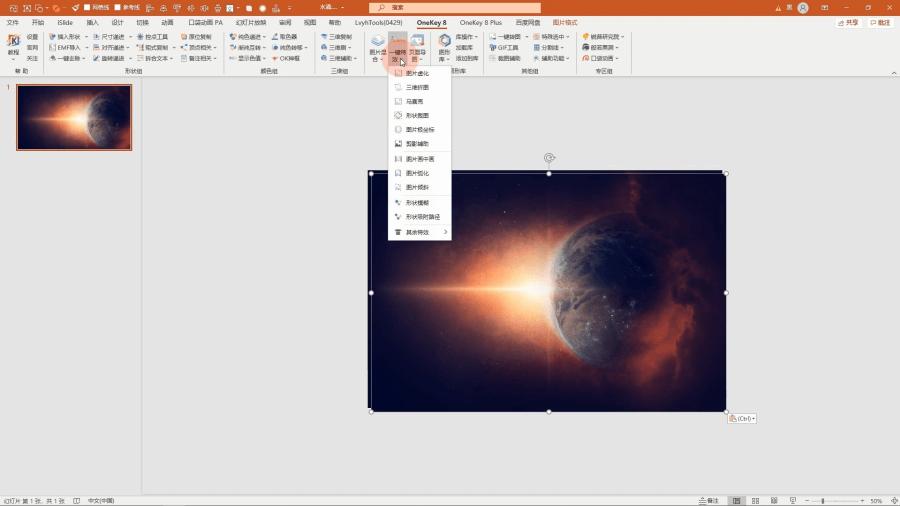Image resolution: width=900 pixels, height=506 pixels.
Task: Click 截图辅助 screenshot helper
Action: click(505, 59)
